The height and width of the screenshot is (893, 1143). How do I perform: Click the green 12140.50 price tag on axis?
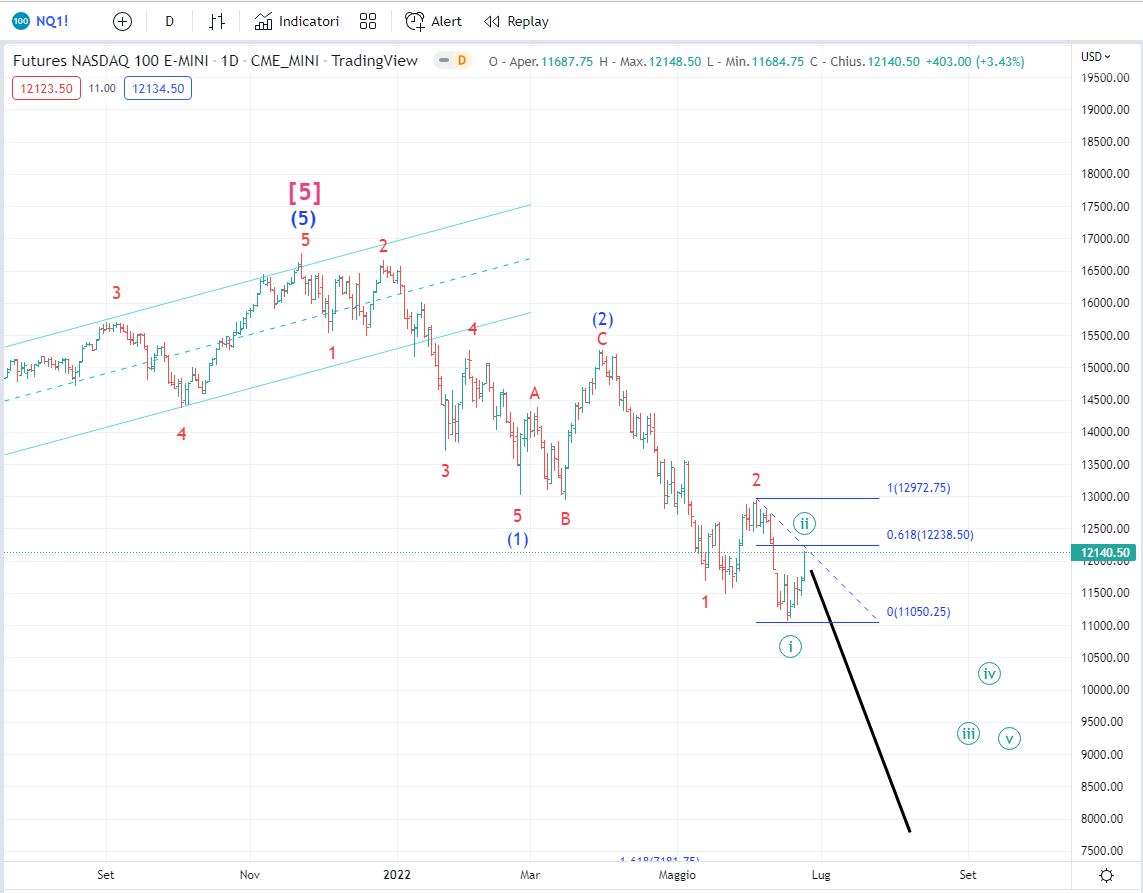(1105, 553)
